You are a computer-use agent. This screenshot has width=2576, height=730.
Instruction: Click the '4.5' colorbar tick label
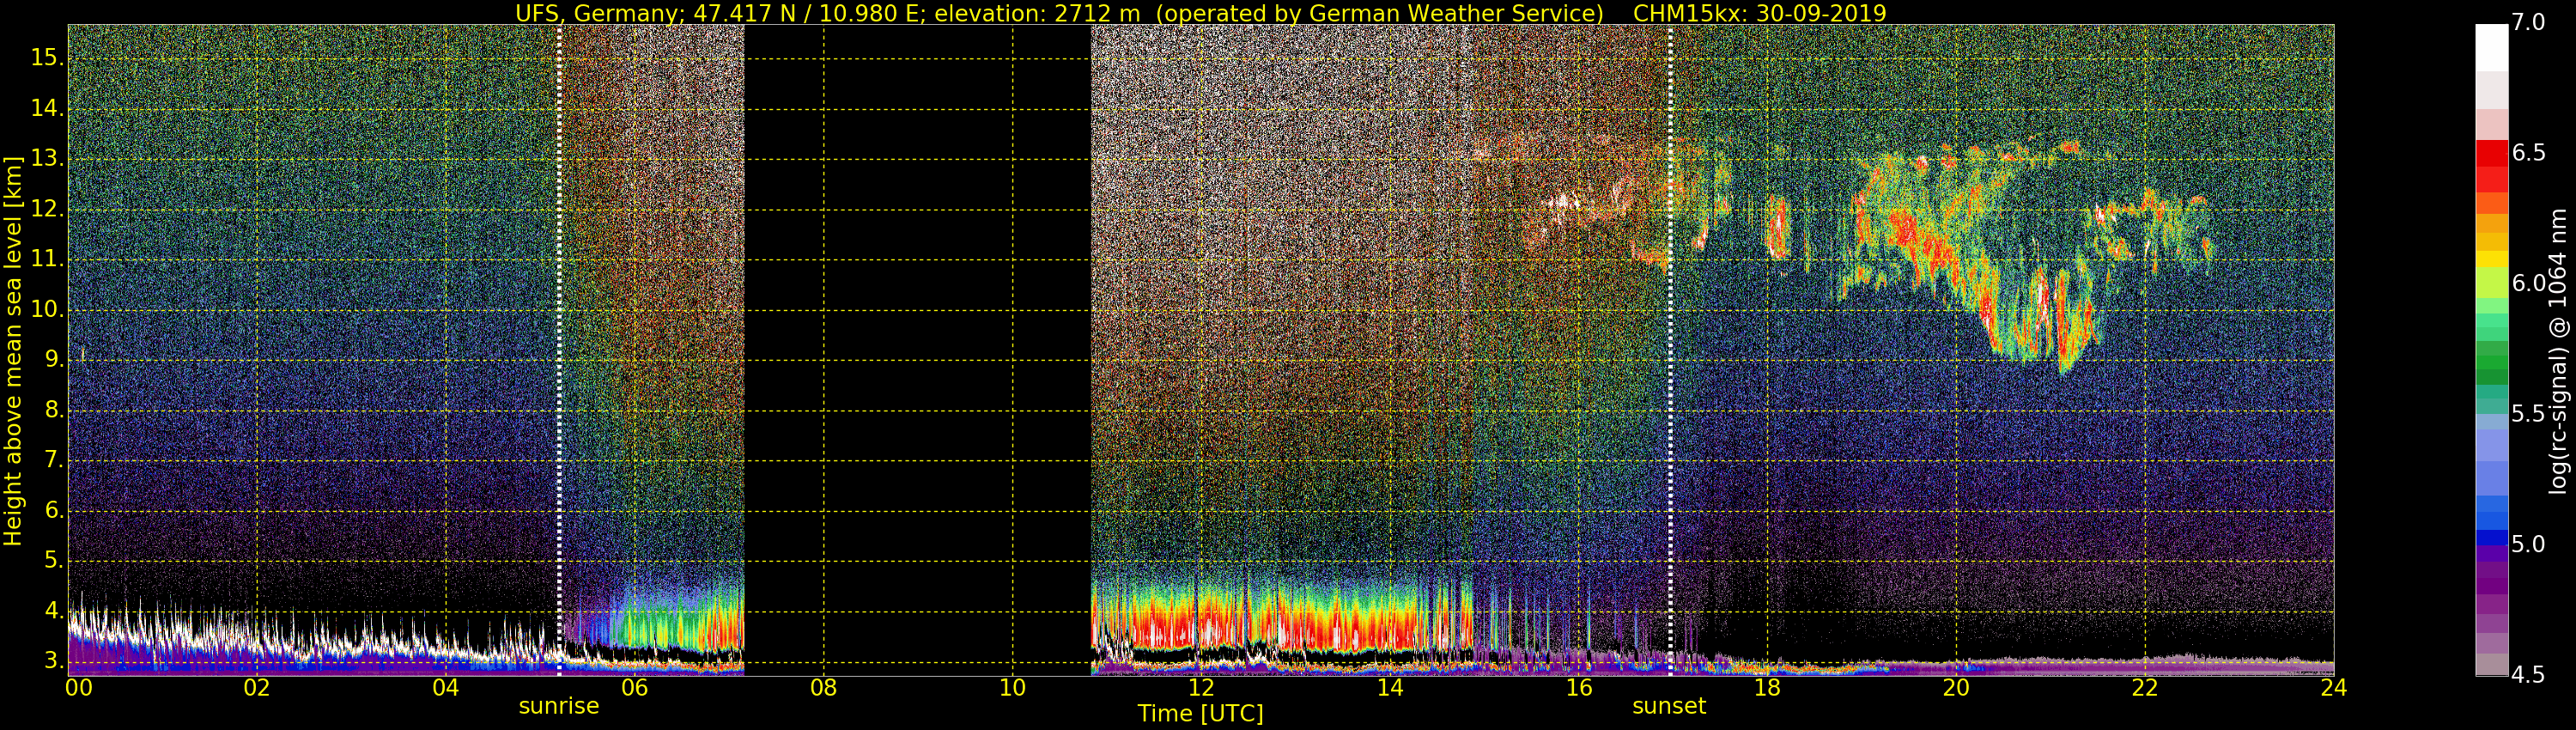point(2529,675)
